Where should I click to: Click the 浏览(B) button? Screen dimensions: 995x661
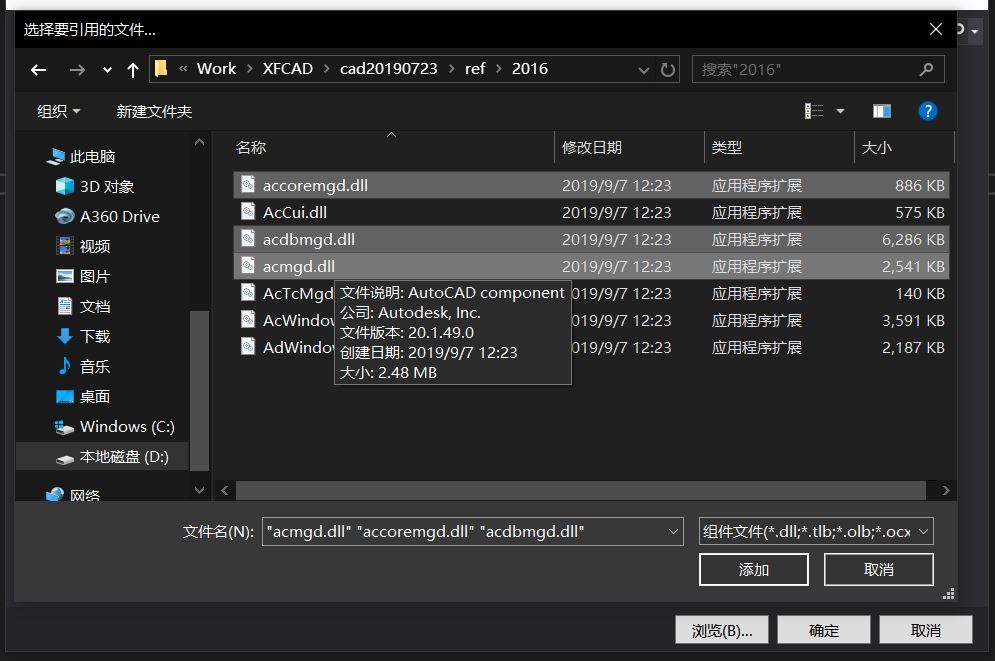tap(721, 629)
